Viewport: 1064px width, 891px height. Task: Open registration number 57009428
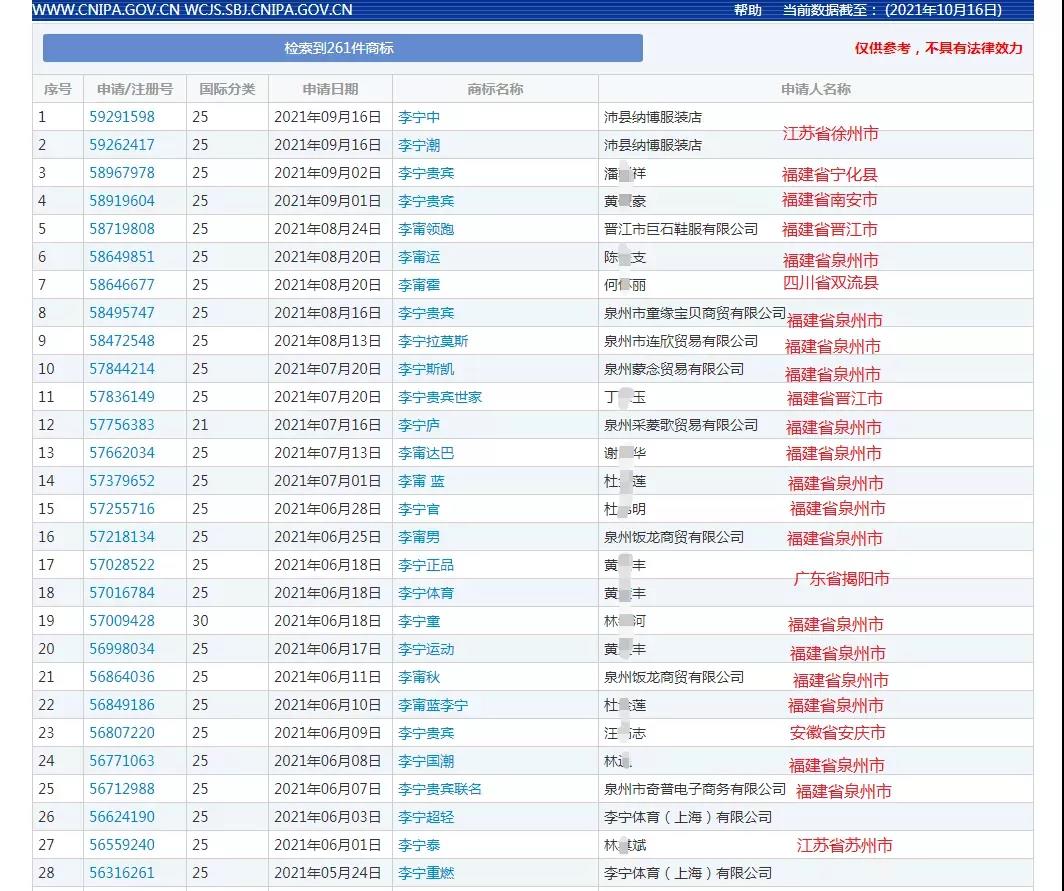coord(122,620)
